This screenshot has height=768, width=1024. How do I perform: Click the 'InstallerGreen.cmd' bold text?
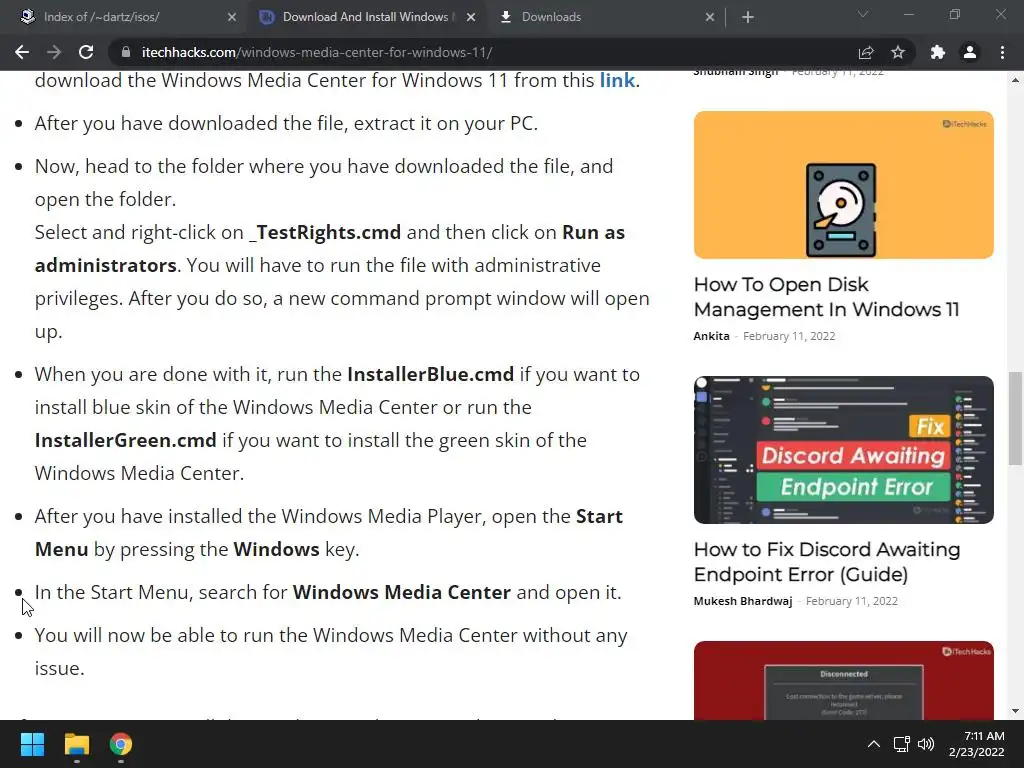125,440
